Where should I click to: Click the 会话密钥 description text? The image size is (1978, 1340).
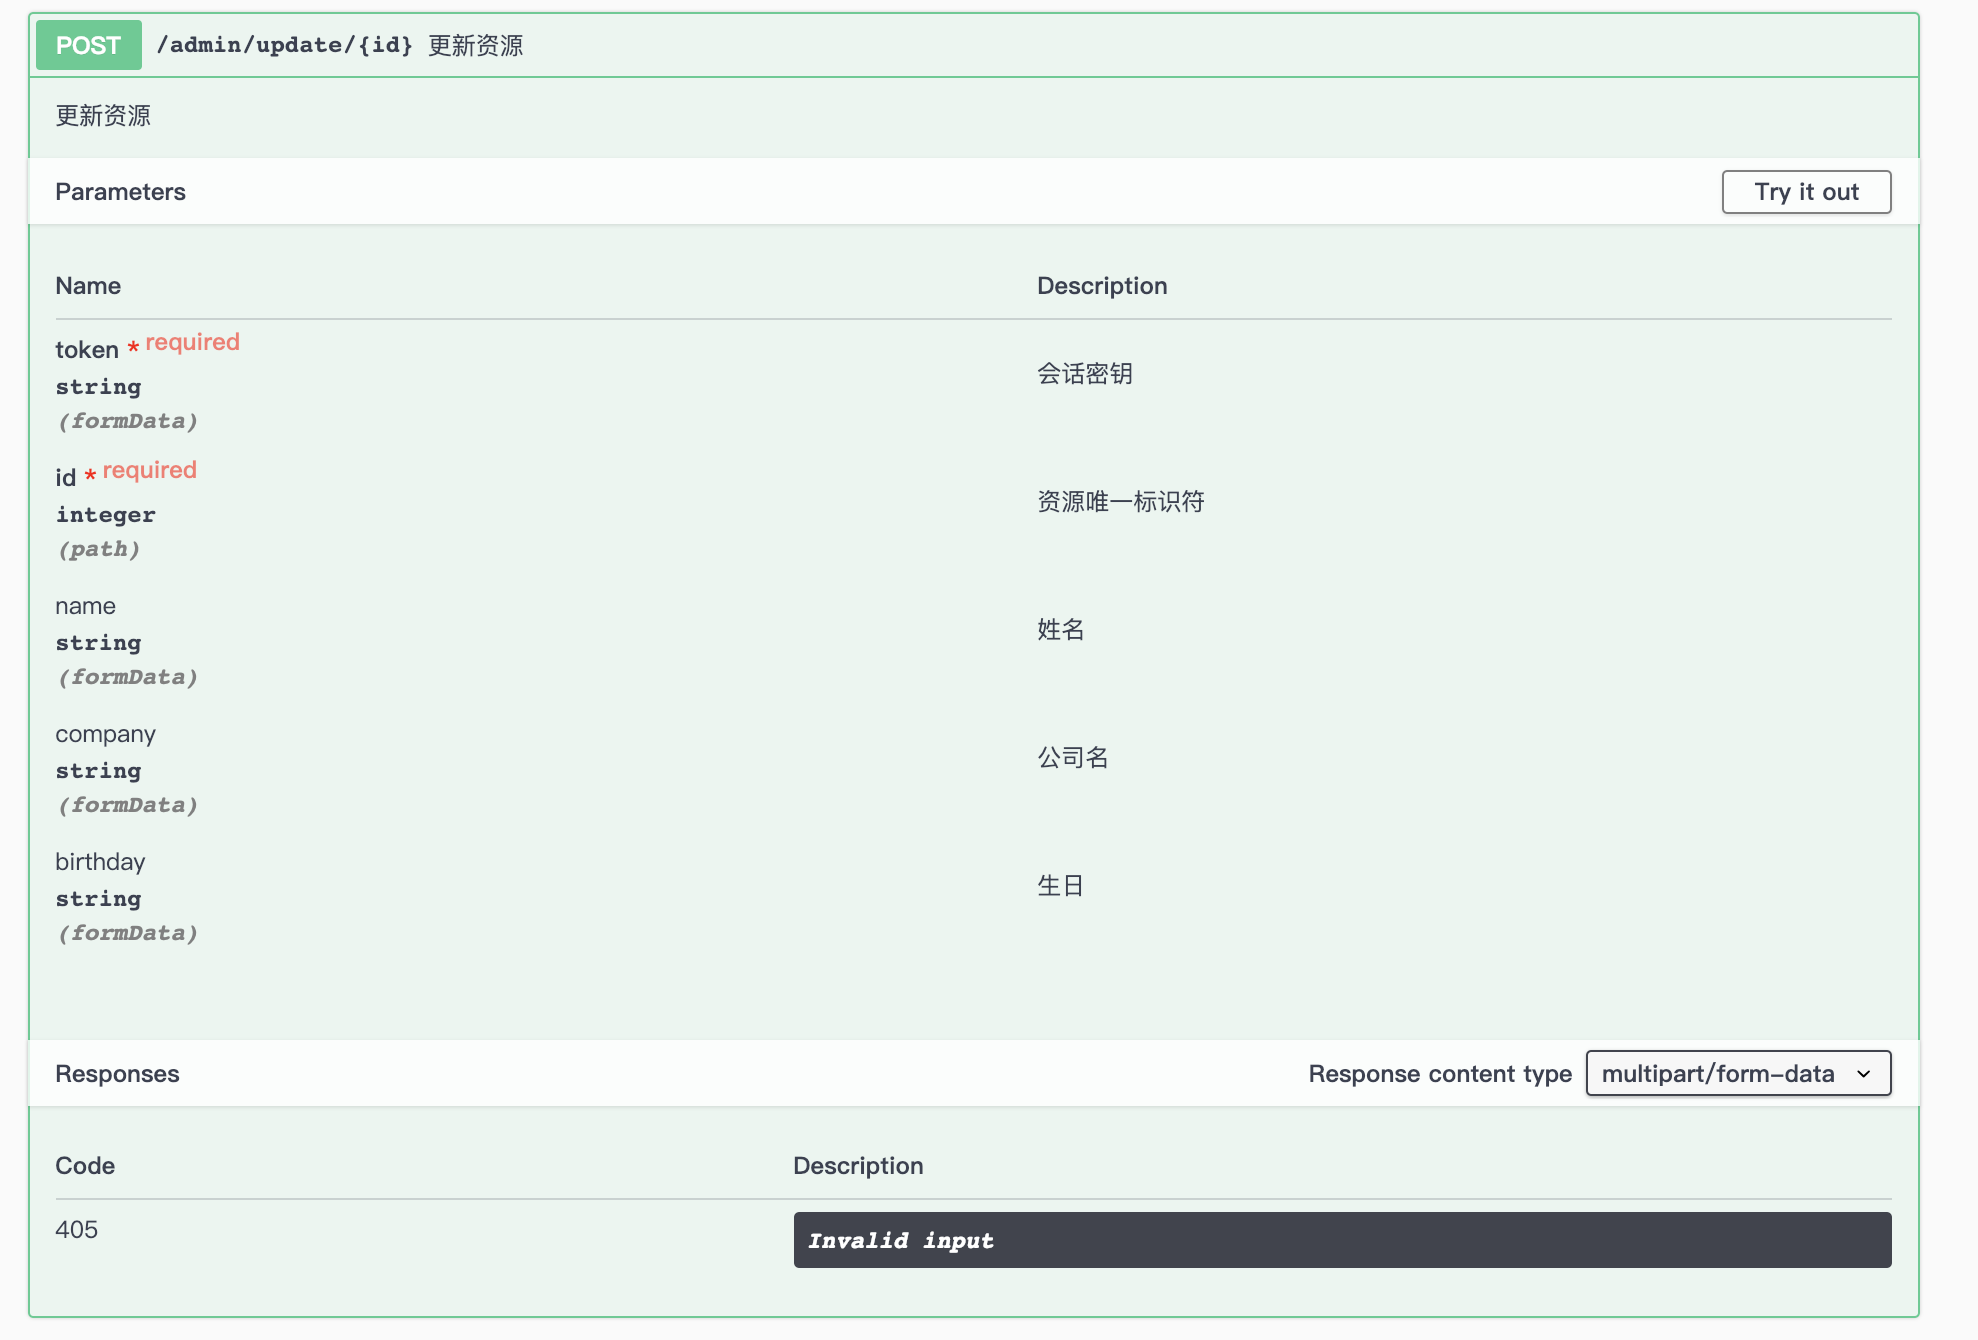coord(1084,374)
